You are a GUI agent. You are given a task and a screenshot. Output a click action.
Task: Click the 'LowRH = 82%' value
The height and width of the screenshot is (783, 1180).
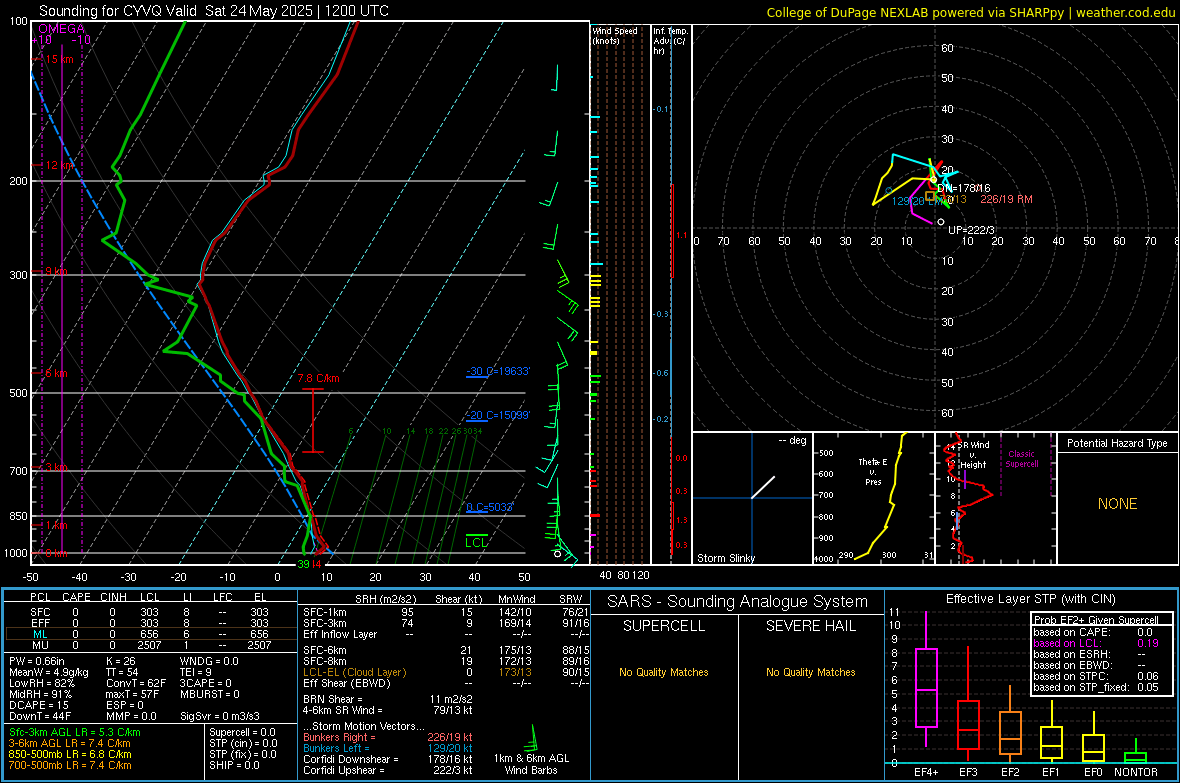pos(41,683)
